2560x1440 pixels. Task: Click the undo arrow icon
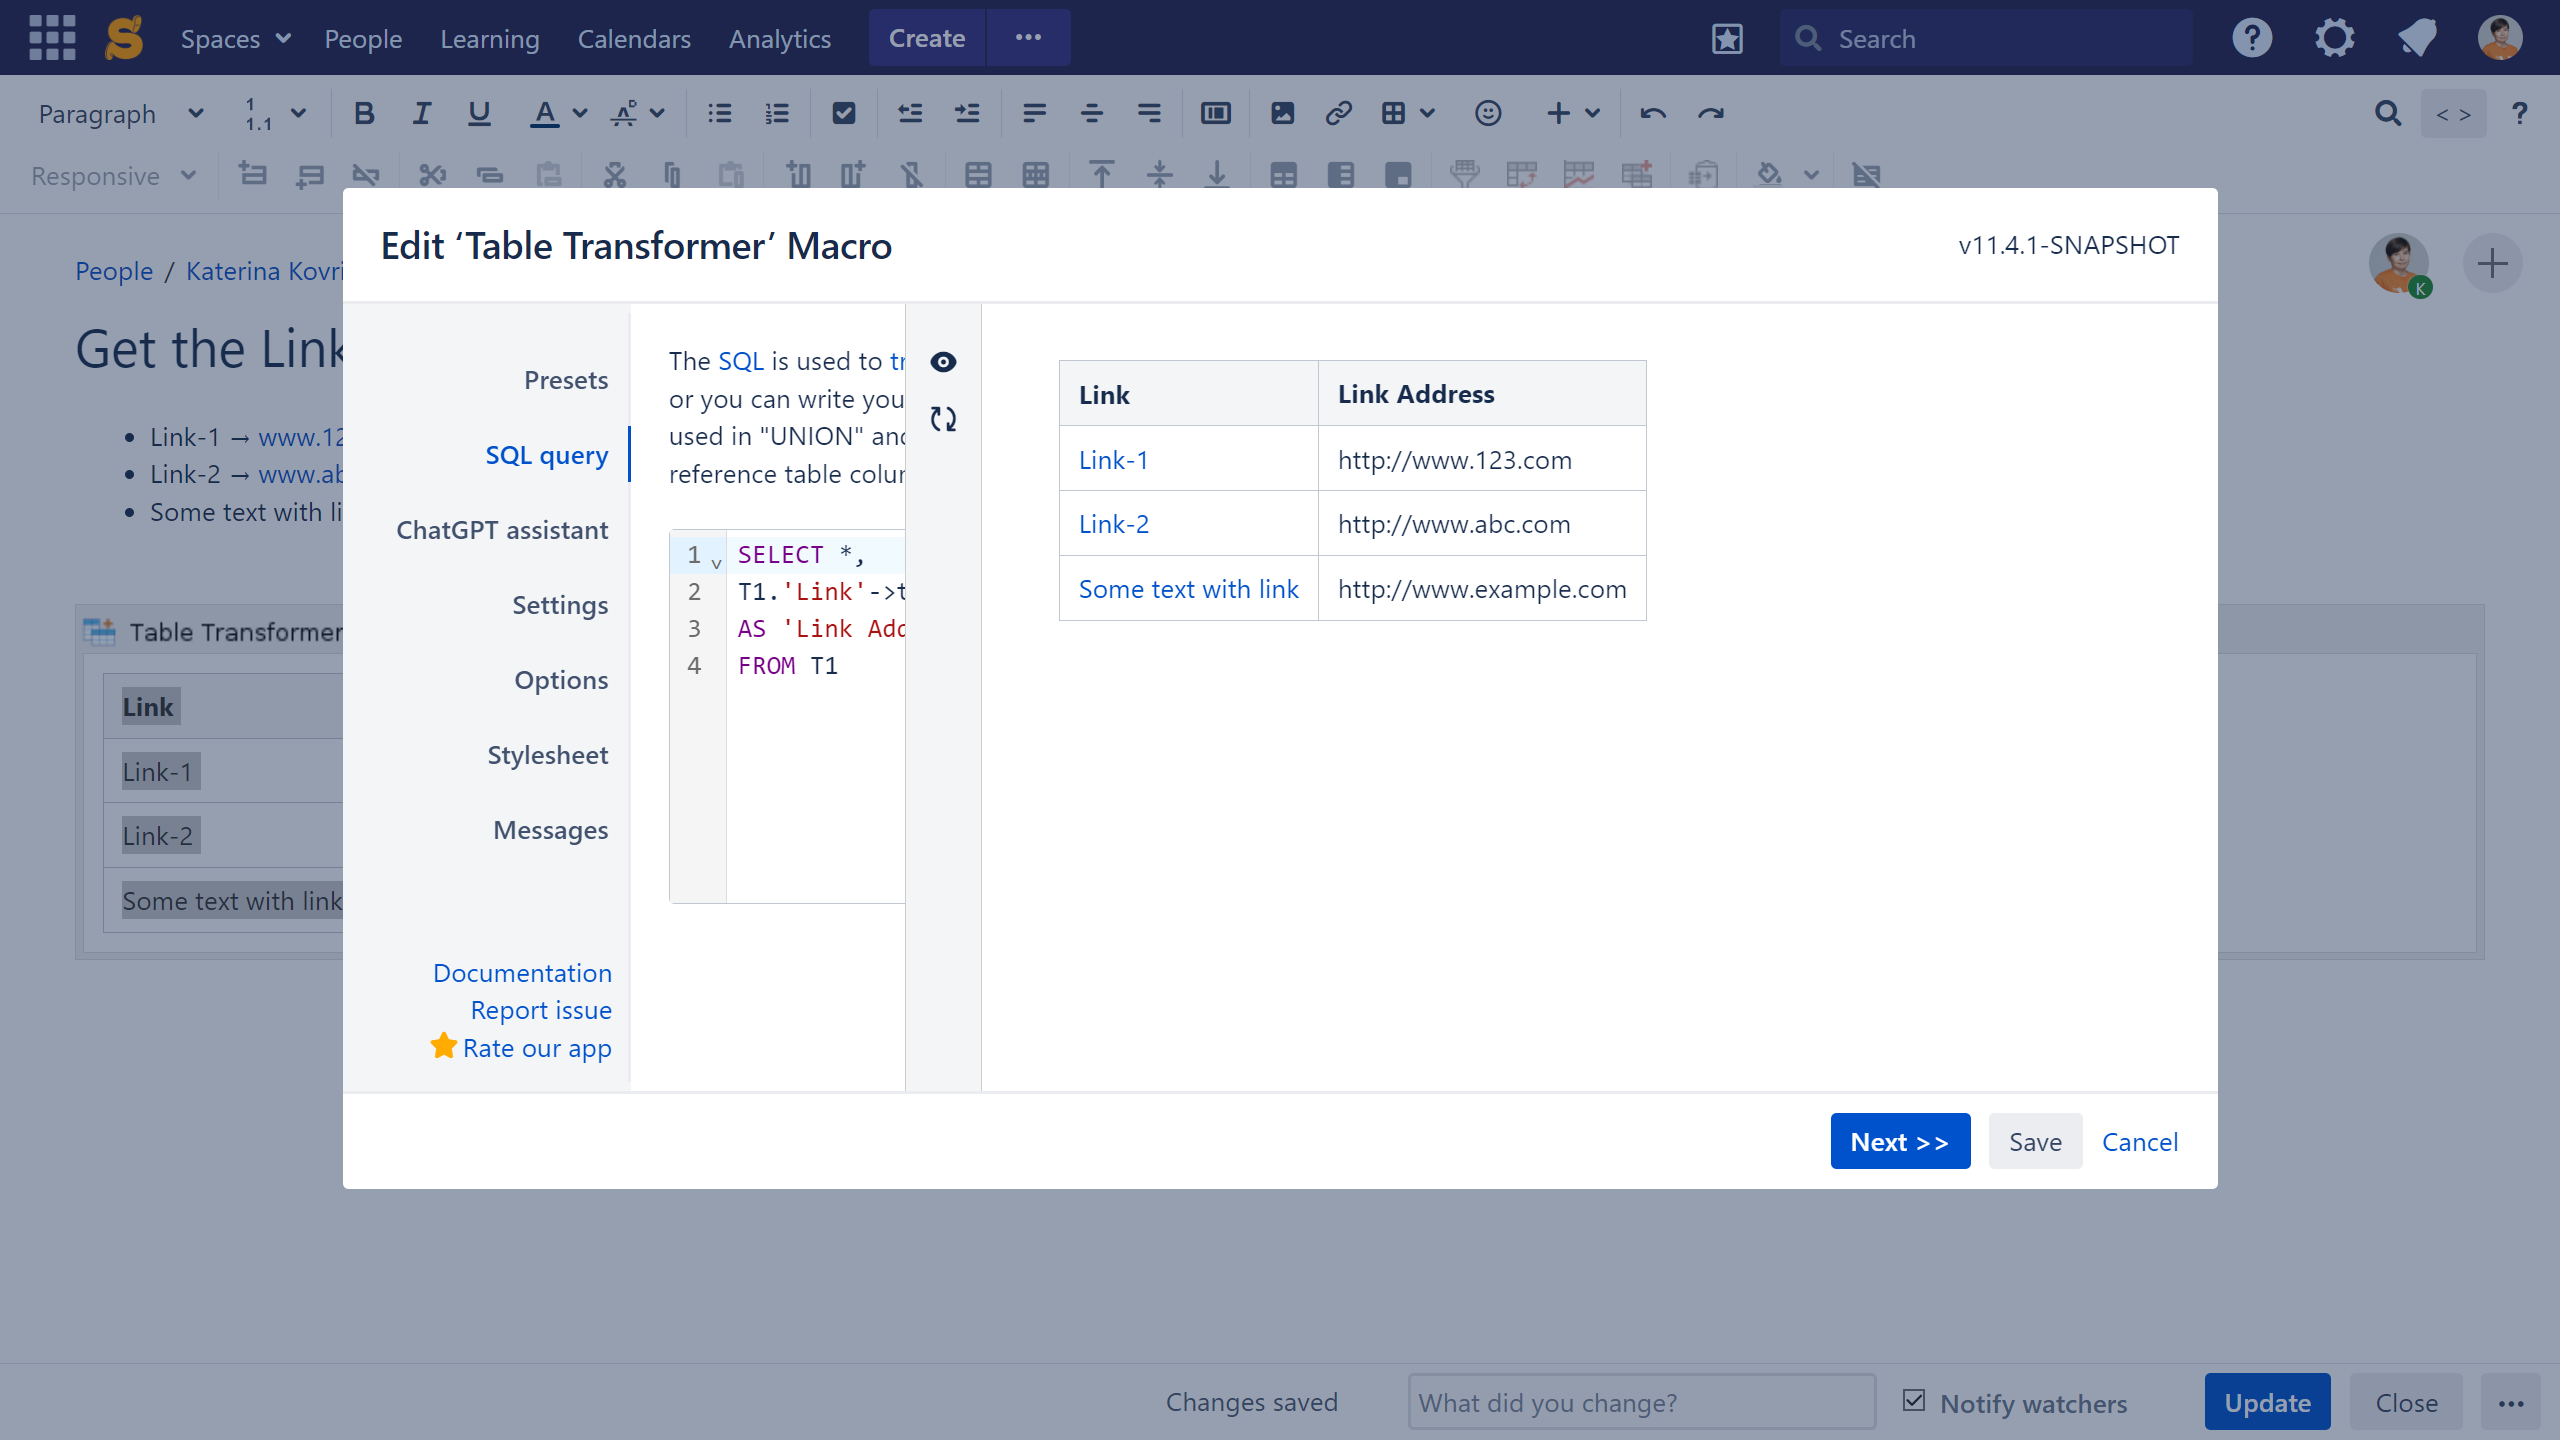1652,114
